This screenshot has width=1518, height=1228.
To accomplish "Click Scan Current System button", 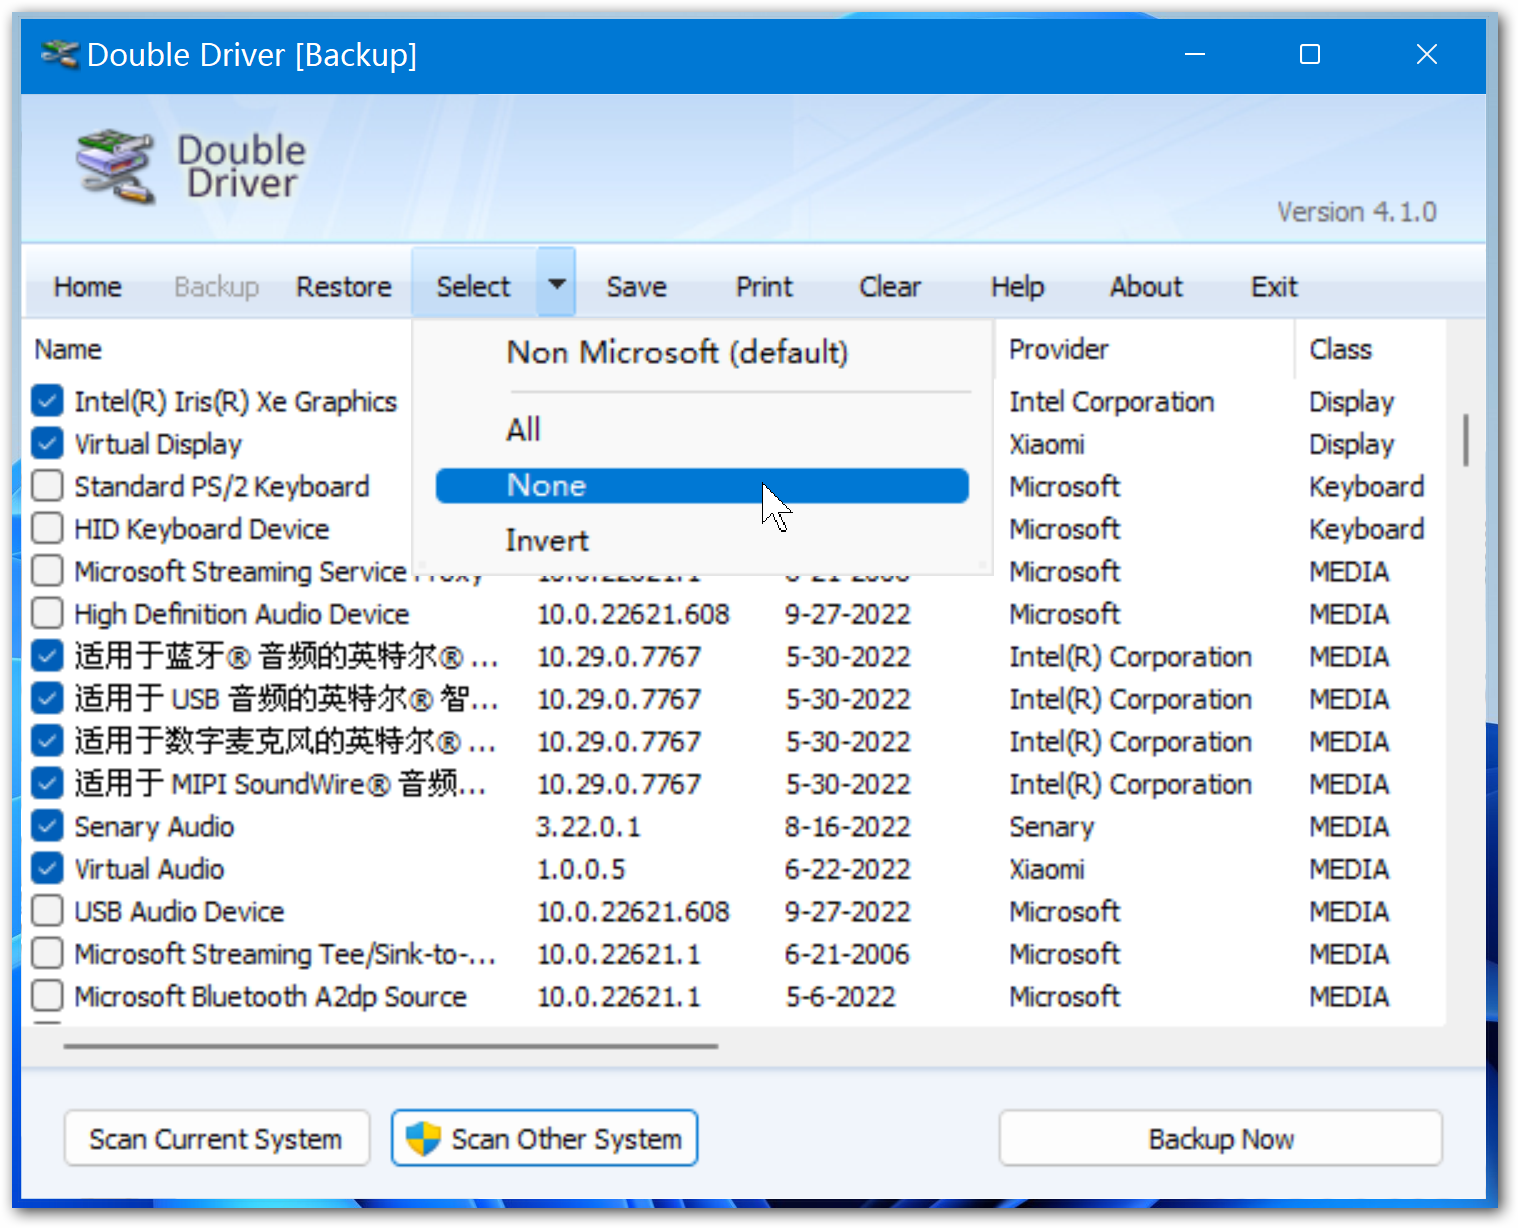I will click(216, 1138).
